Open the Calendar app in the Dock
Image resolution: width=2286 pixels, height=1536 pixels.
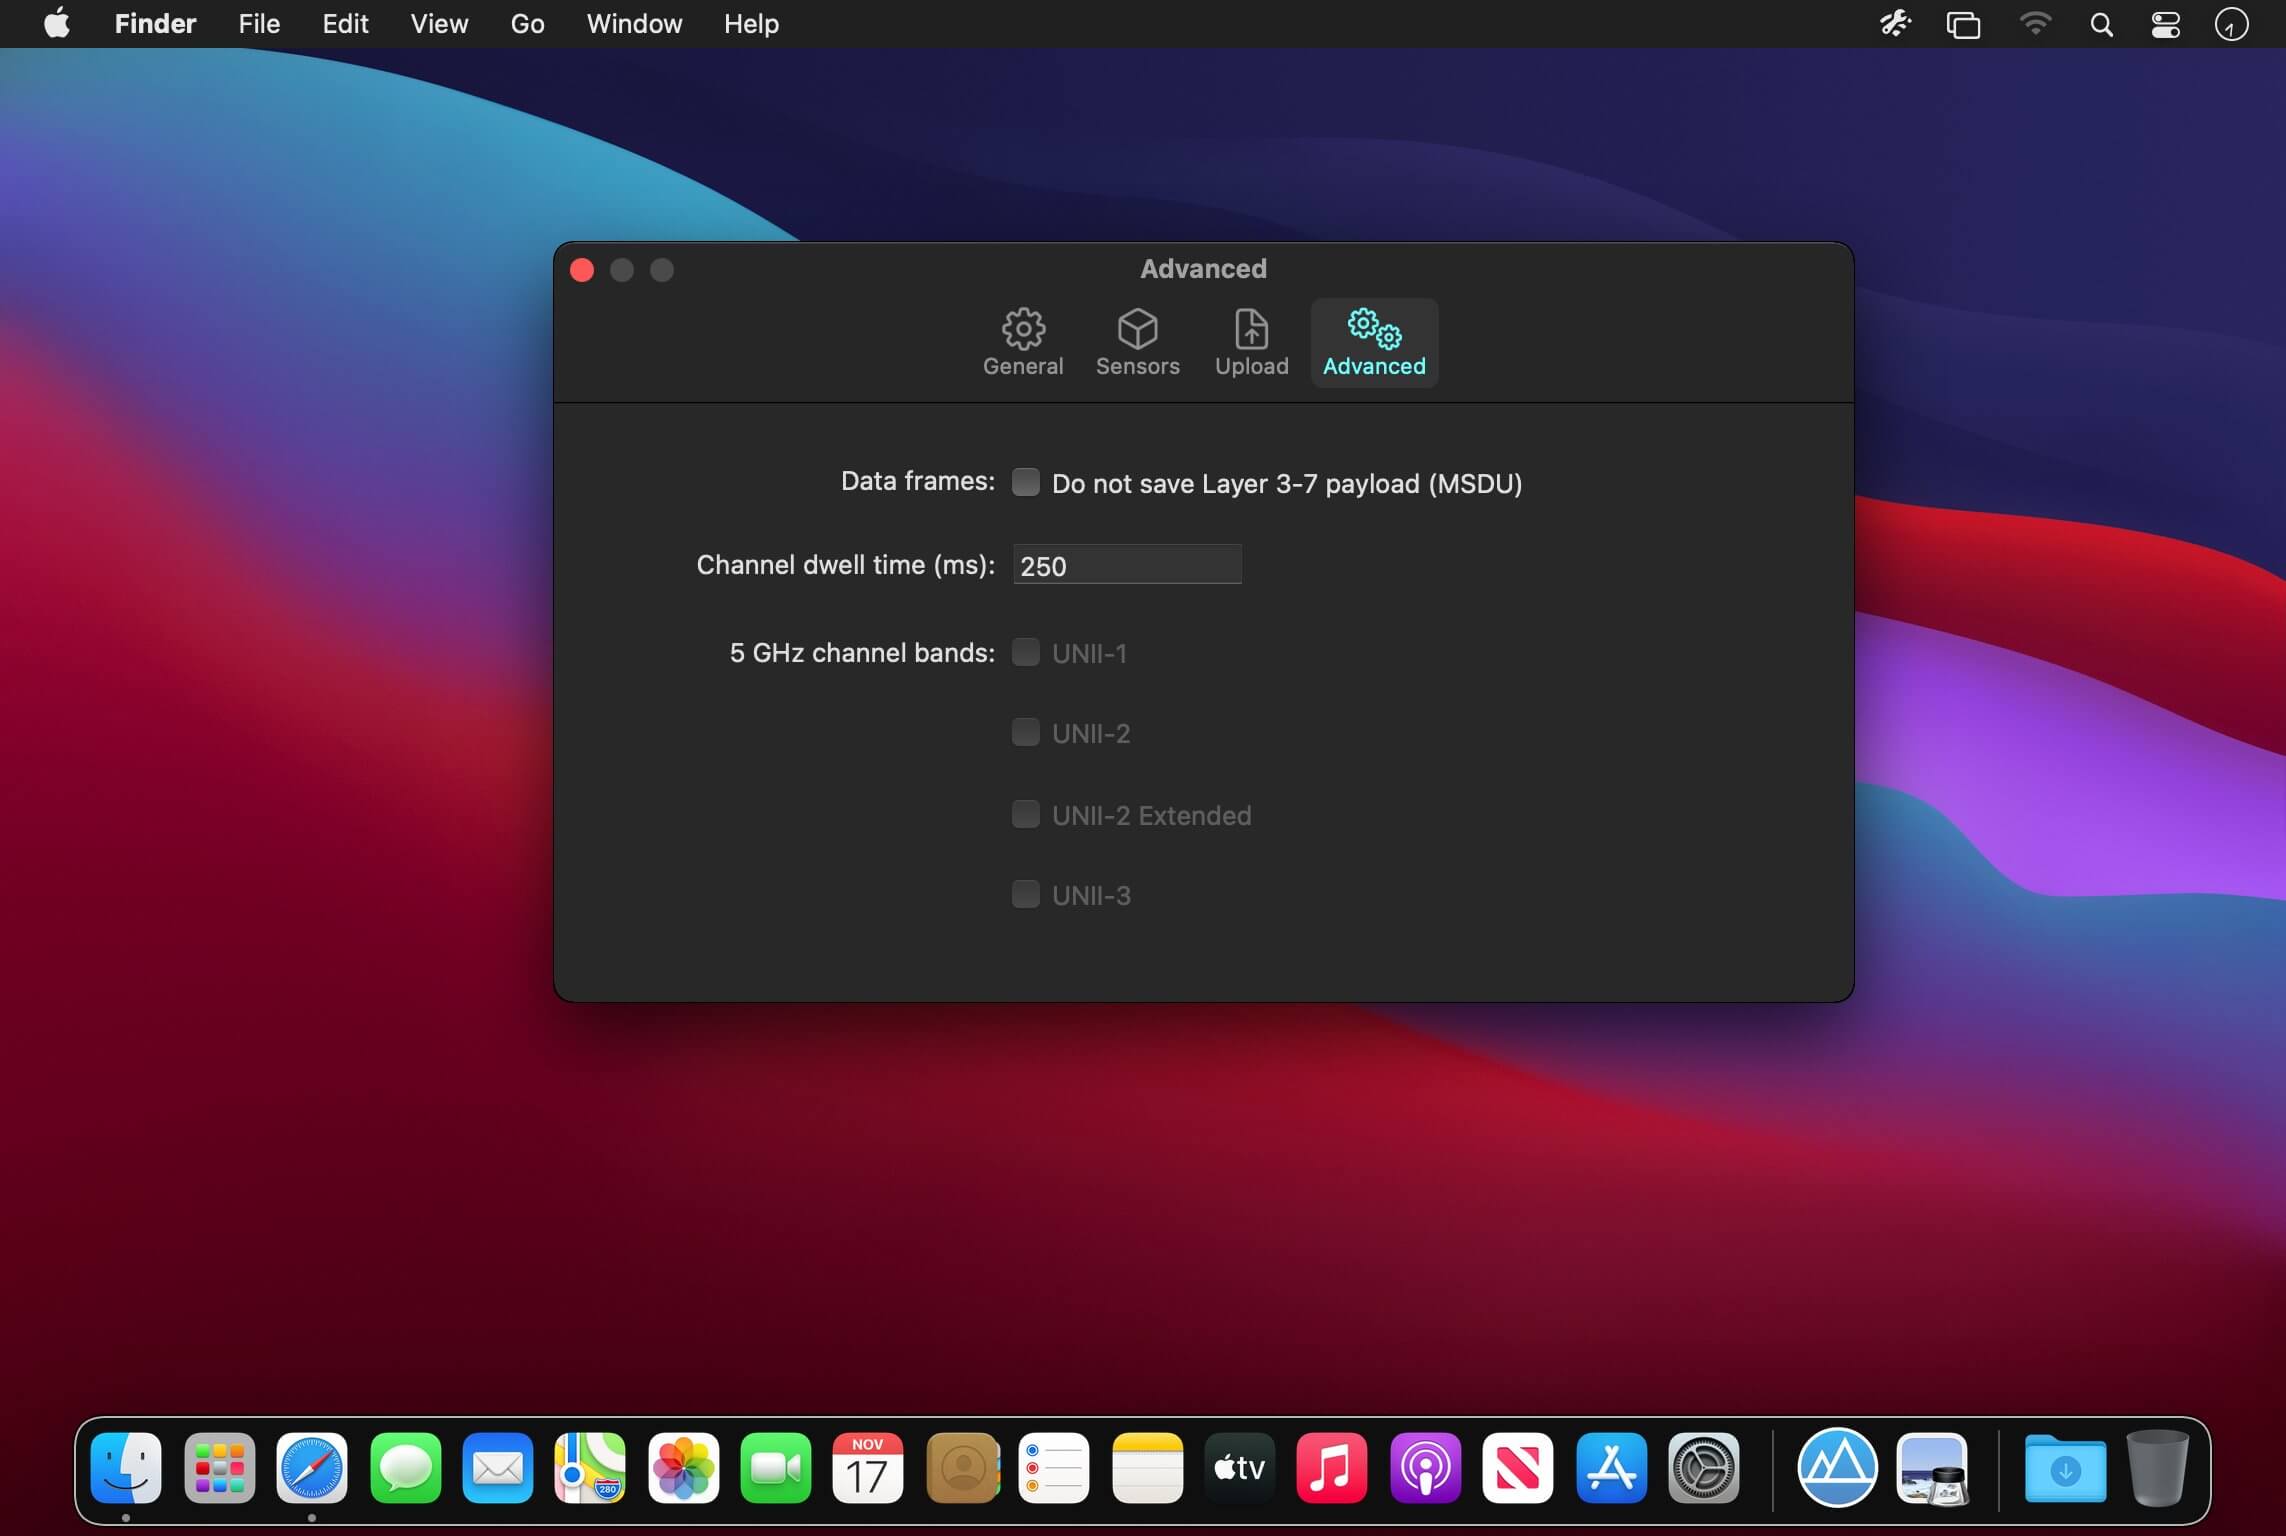(867, 1468)
